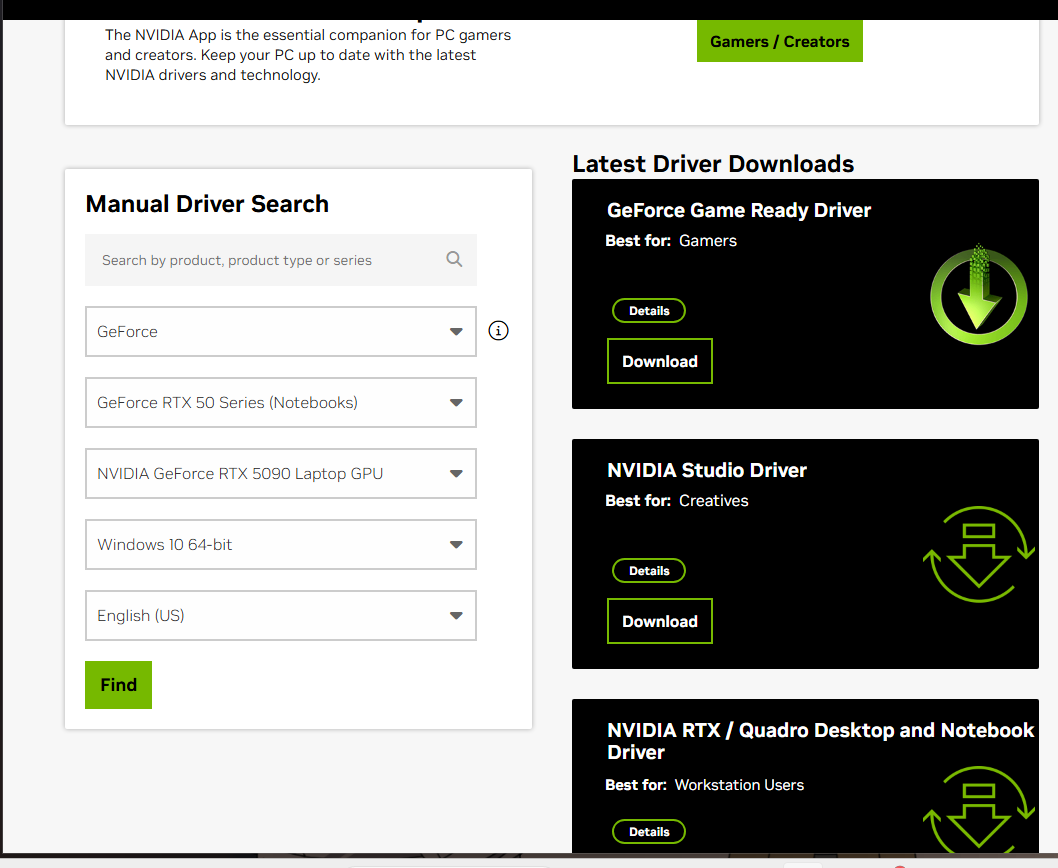The height and width of the screenshot is (868, 1058).
Task: Click the info icon beside GeForce dropdown
Action: [498, 331]
